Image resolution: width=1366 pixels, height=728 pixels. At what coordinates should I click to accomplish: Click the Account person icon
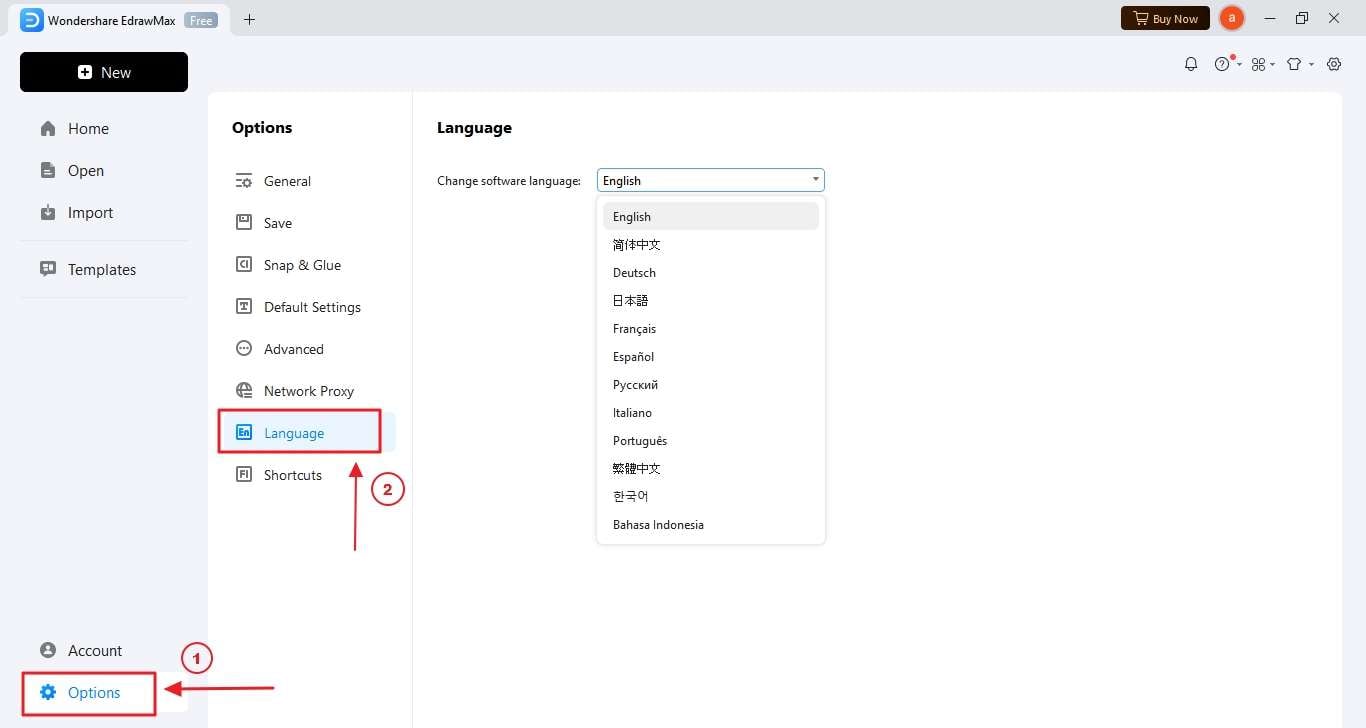pyautogui.click(x=48, y=651)
